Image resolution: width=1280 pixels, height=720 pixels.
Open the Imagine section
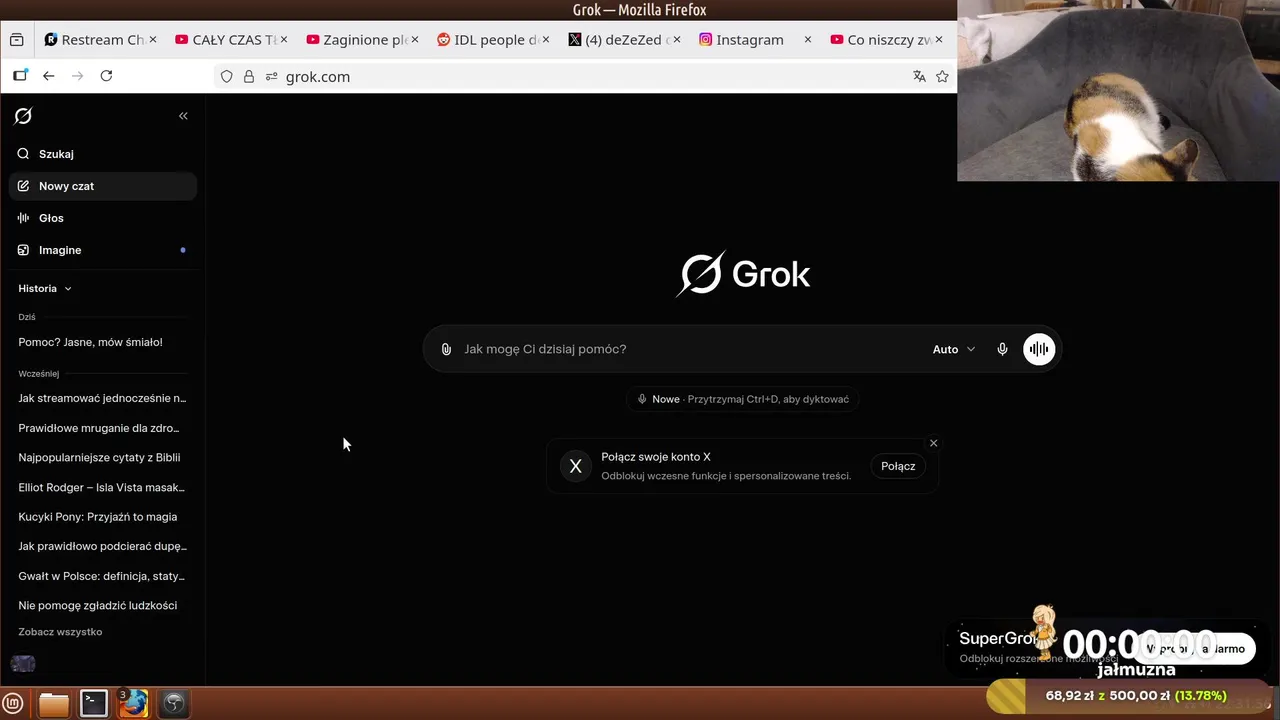103,250
